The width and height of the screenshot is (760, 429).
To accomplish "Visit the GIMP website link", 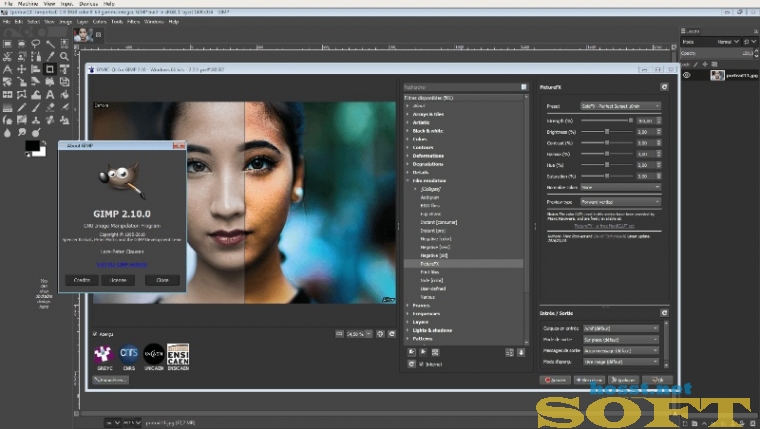I will 122,265.
